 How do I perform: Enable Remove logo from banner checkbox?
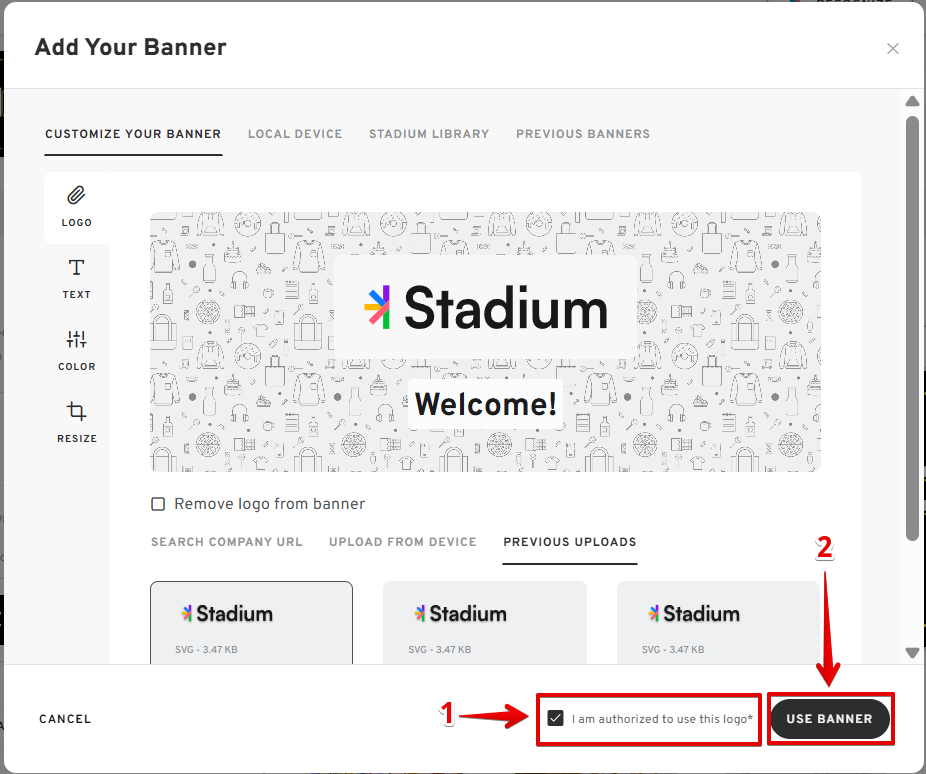click(158, 504)
